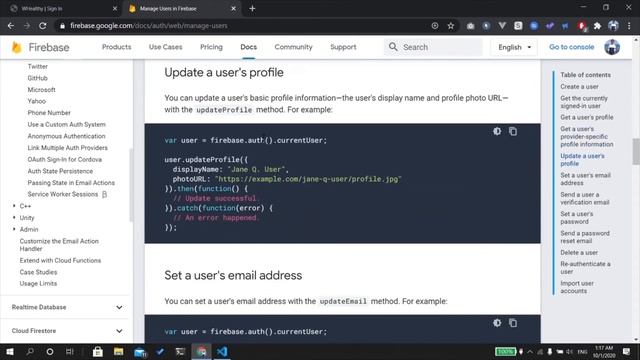Toggle dark theme on updateProfile code block
The image size is (640, 360).
point(497,131)
